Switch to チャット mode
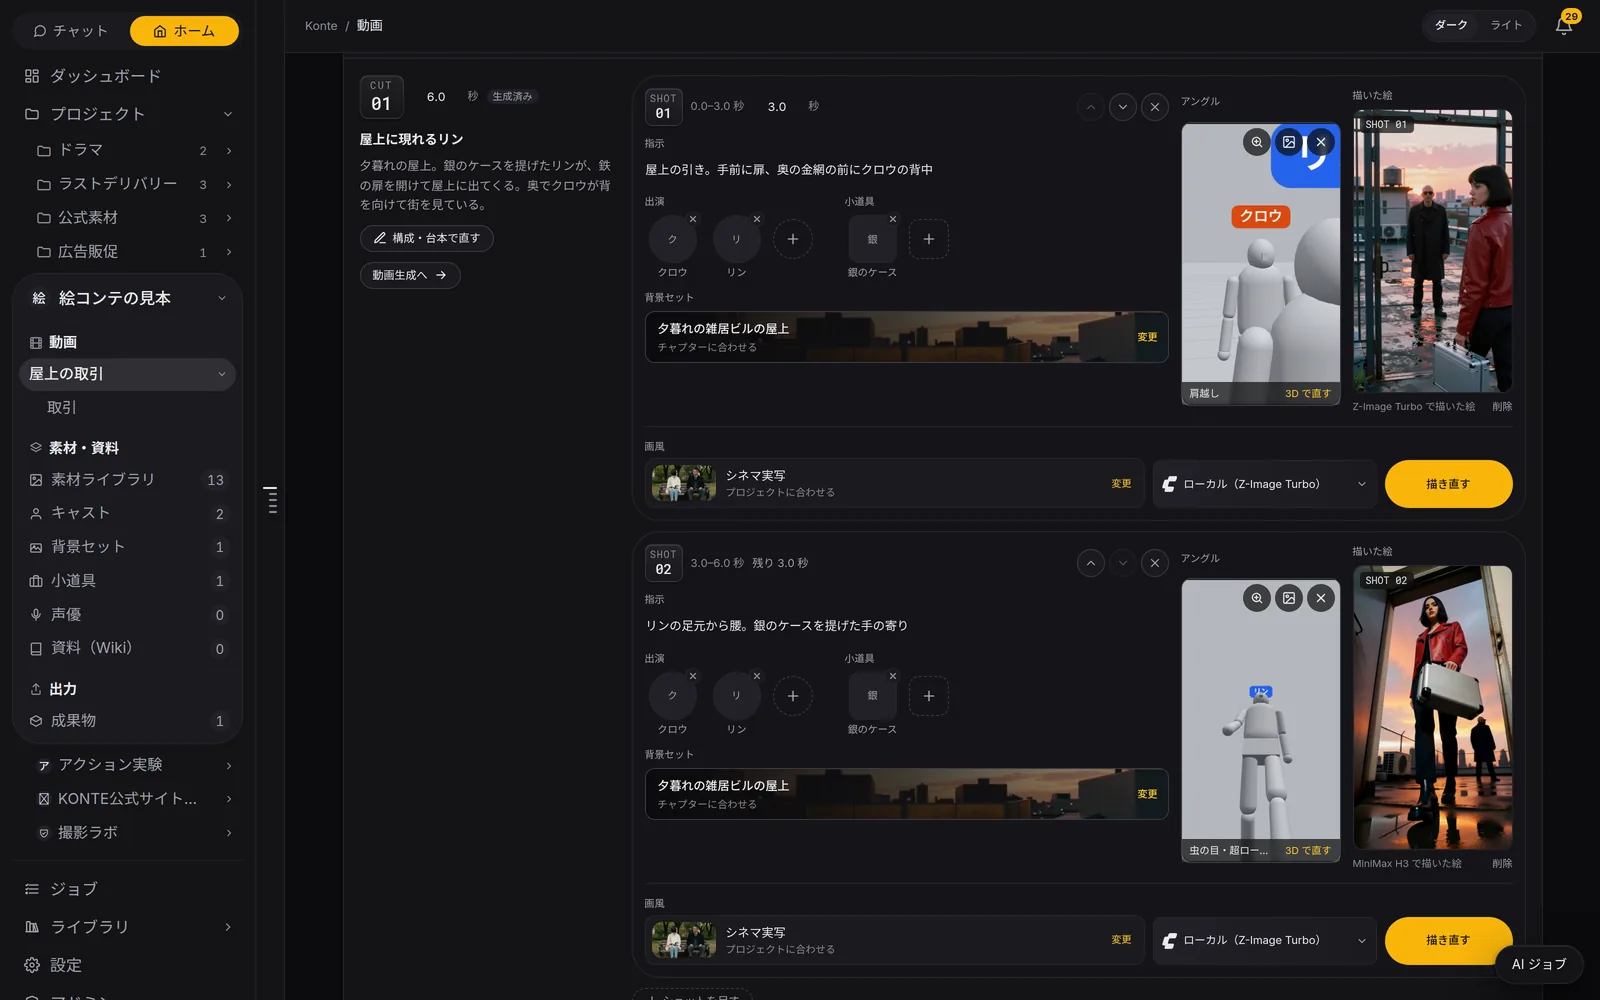 70,31
